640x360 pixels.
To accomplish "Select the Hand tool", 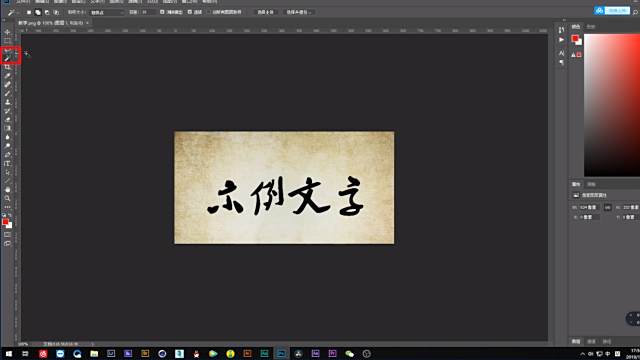I will pyautogui.click(x=7, y=190).
